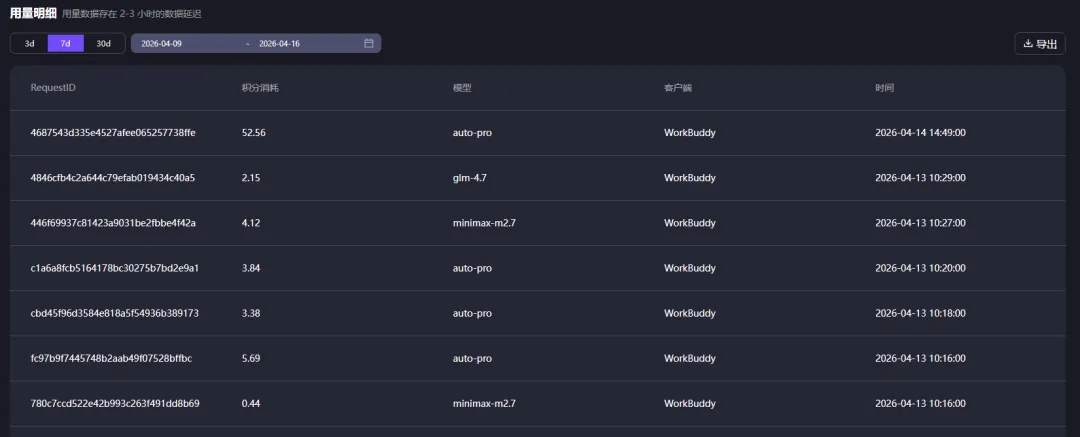Click the 时间 column header
Screen dimensions: 1080x437
pyautogui.click(x=884, y=88)
